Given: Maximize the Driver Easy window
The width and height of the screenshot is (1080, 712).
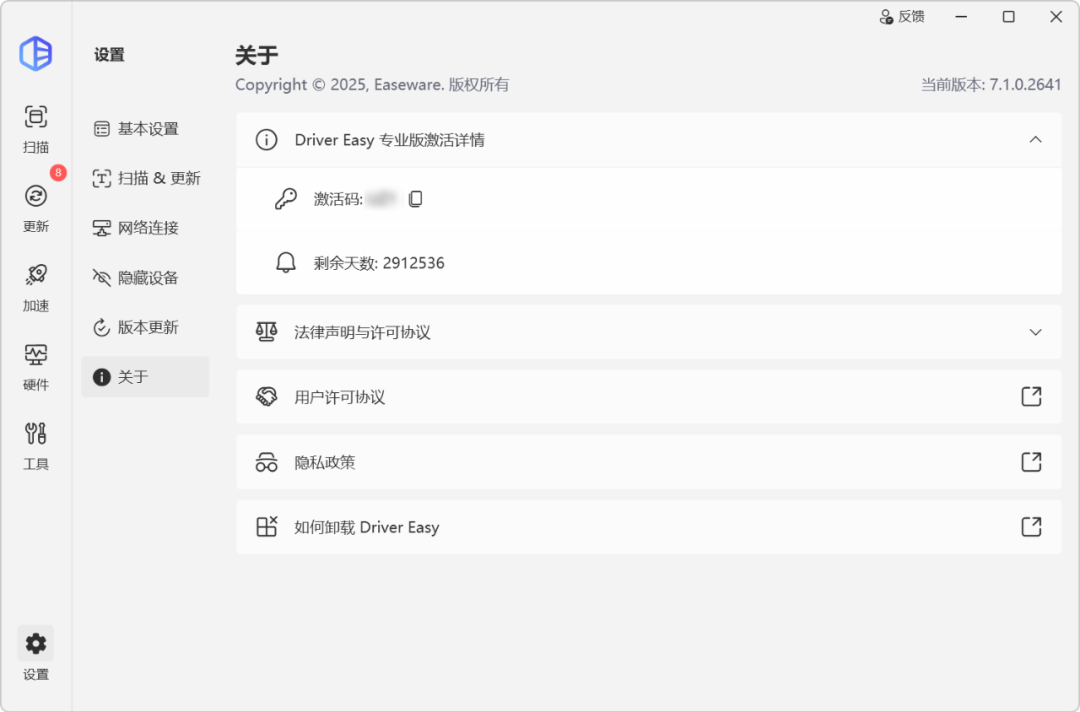Looking at the screenshot, I should 1008,17.
